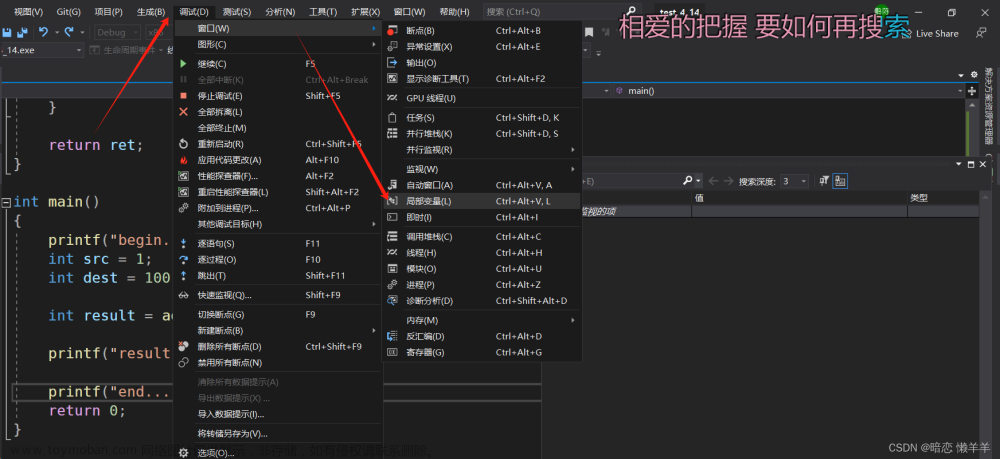
Task: Click Attach to Process (附加到进程)
Action: pyautogui.click(x=279, y=208)
